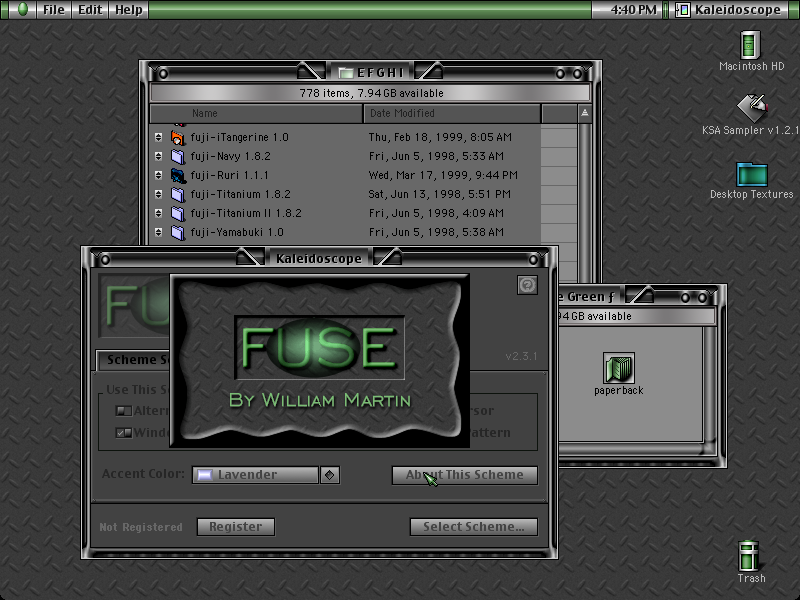Click the EFGHI folder icon in title bar
The image size is (800, 600).
pyautogui.click(x=346, y=73)
